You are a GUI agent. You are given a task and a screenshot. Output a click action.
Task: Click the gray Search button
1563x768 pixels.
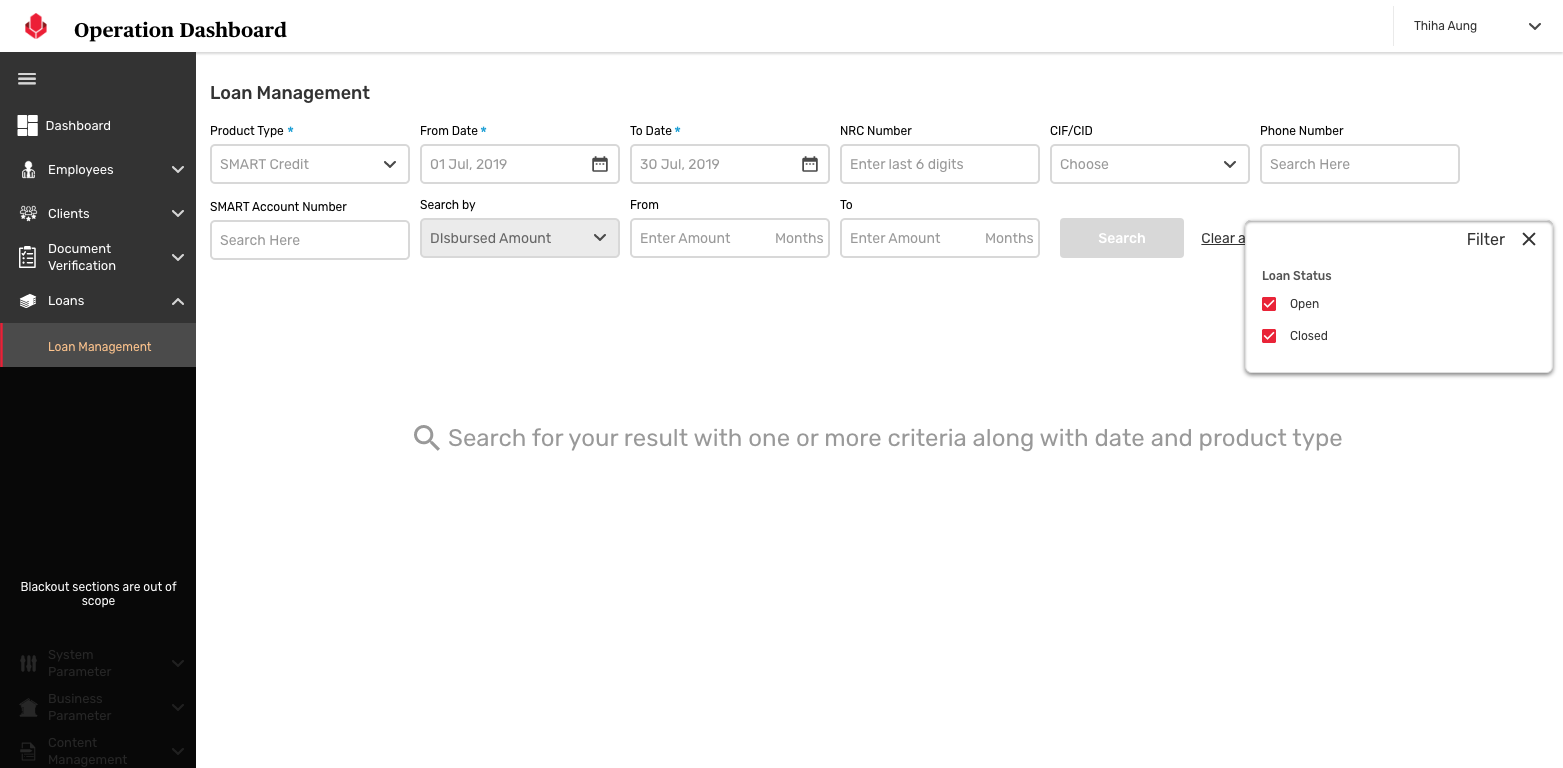click(x=1122, y=238)
